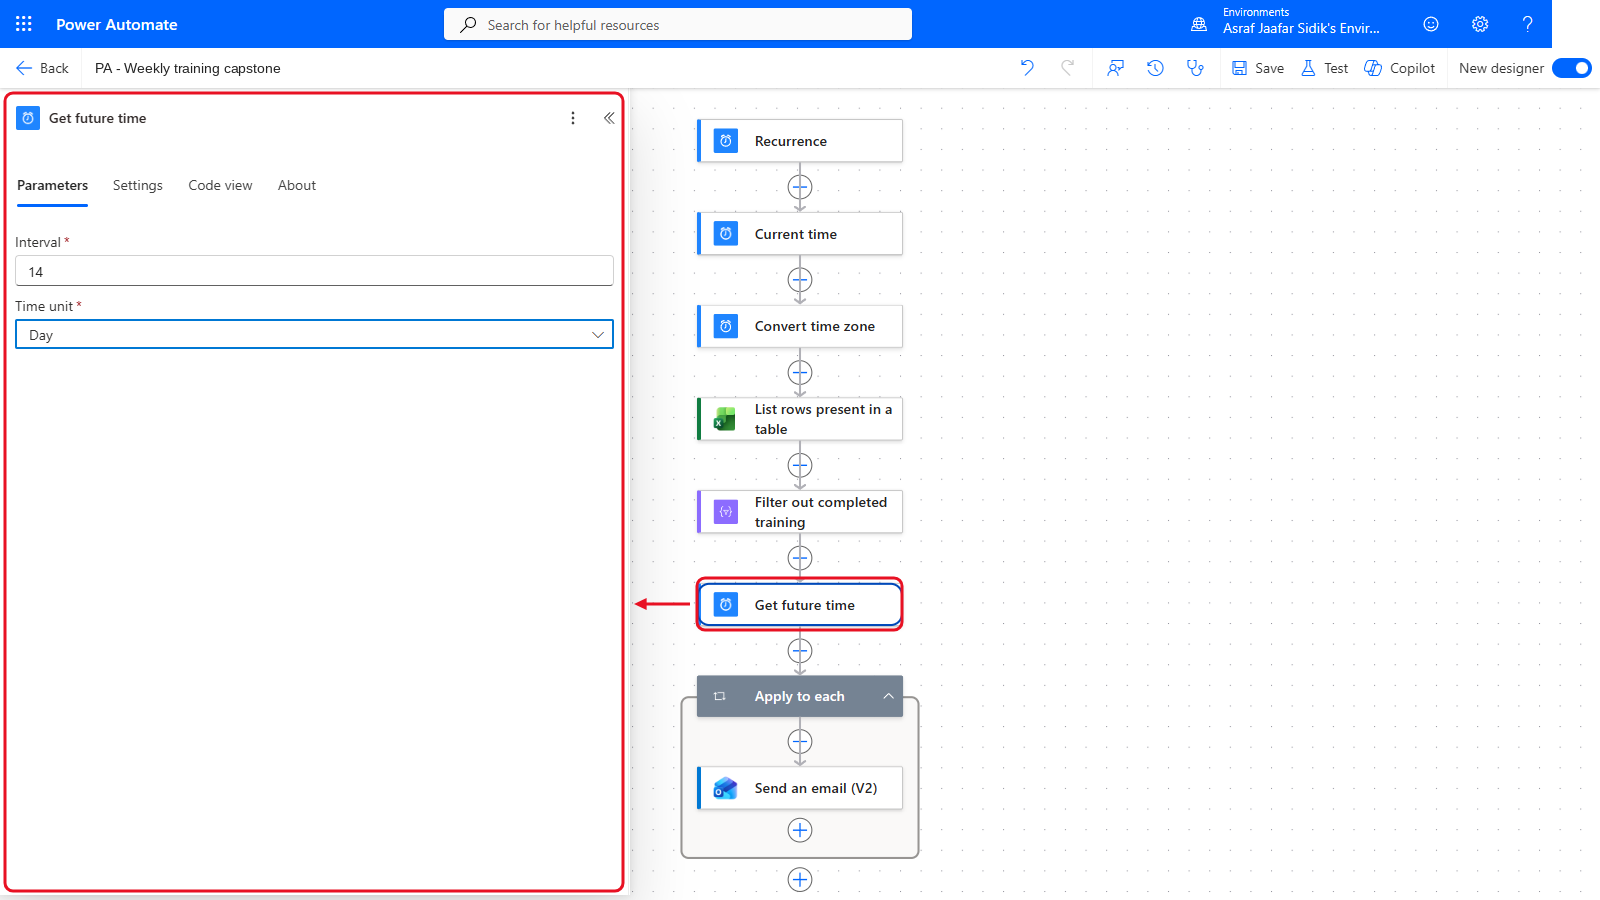1600x900 pixels.
Task: Switch to the About tab
Action: click(297, 186)
